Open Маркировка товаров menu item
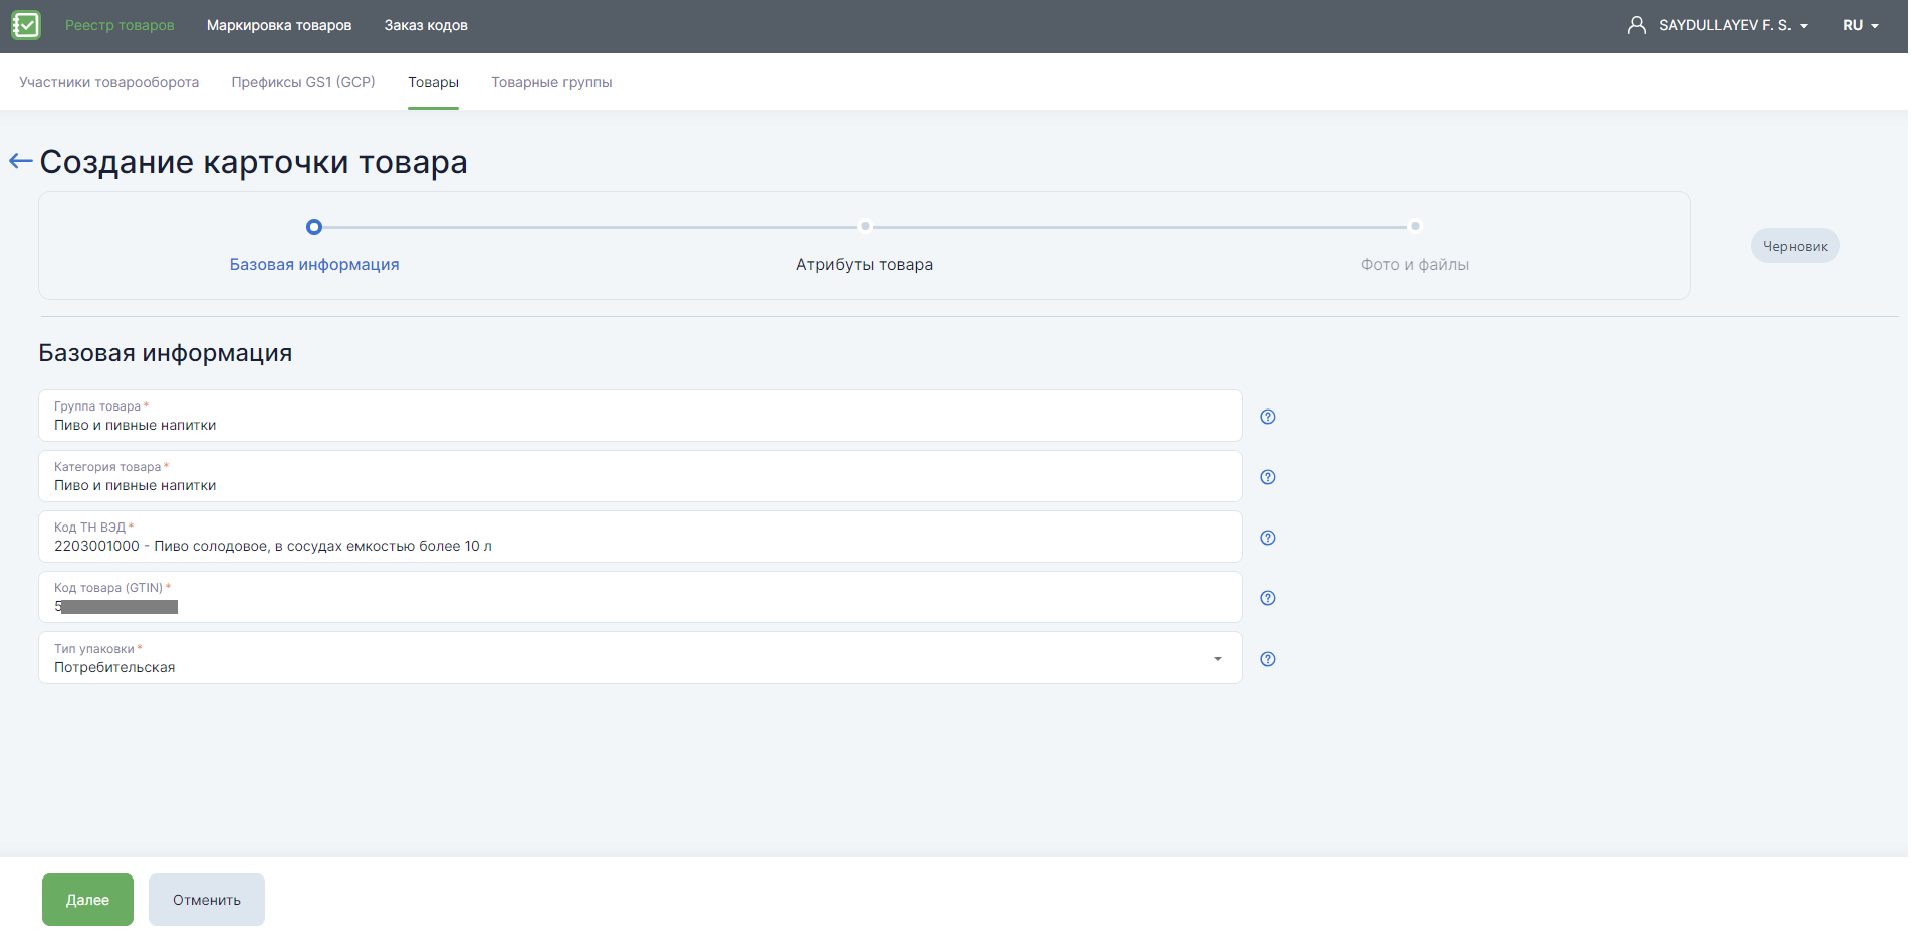The height and width of the screenshot is (933, 1911). tap(279, 25)
